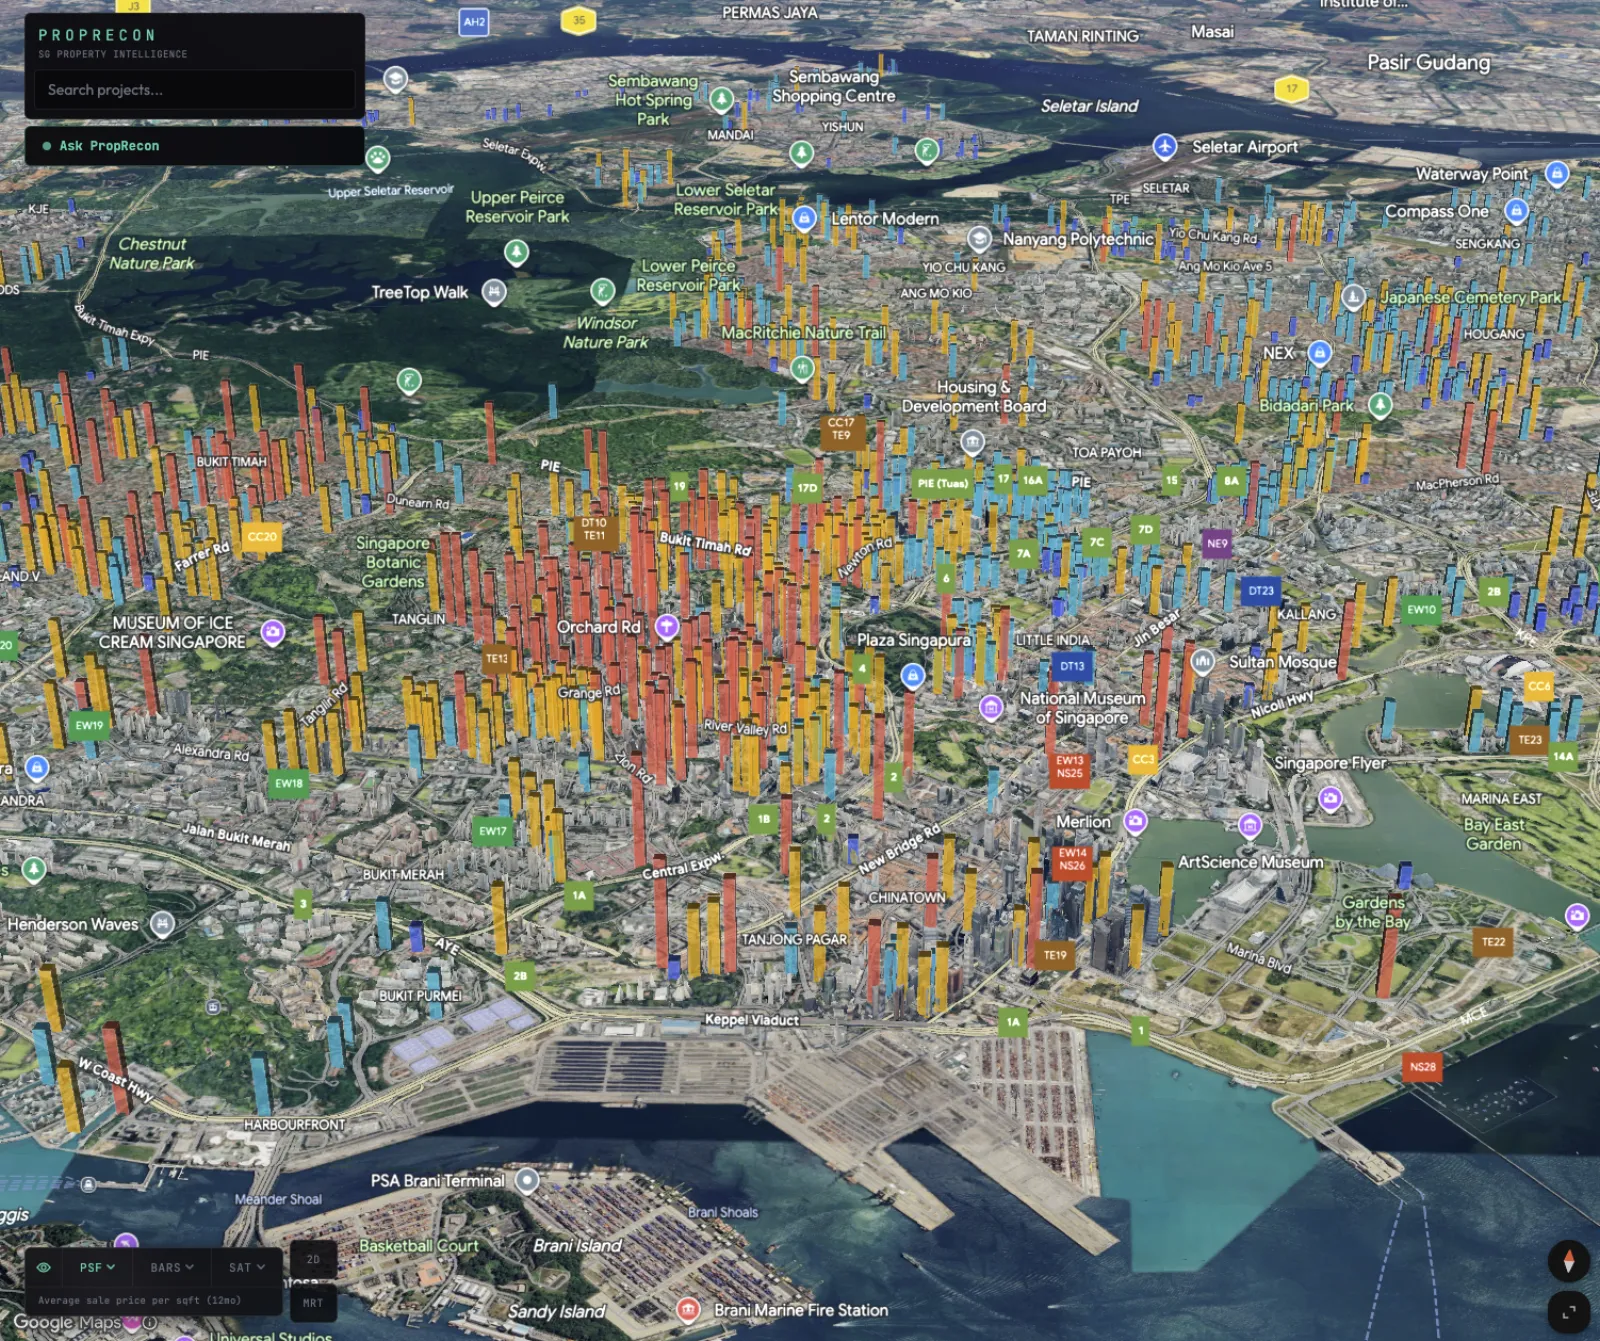Select the TE19 MRT station badge
Viewport: 1600px width, 1341px height.
tap(1055, 956)
